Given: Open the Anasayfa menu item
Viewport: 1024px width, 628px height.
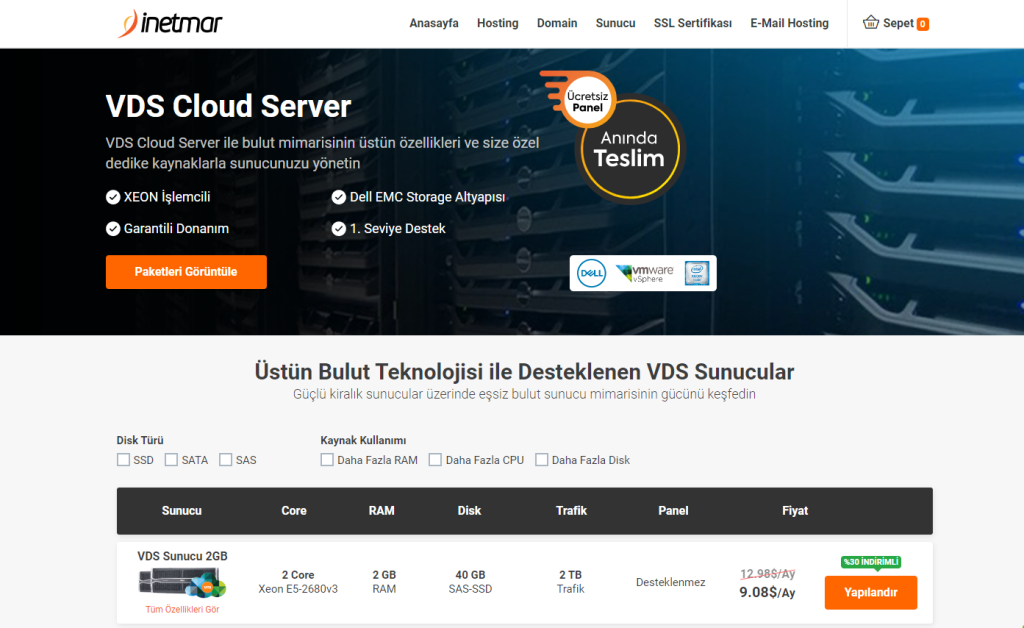Looking at the screenshot, I should pos(434,23).
